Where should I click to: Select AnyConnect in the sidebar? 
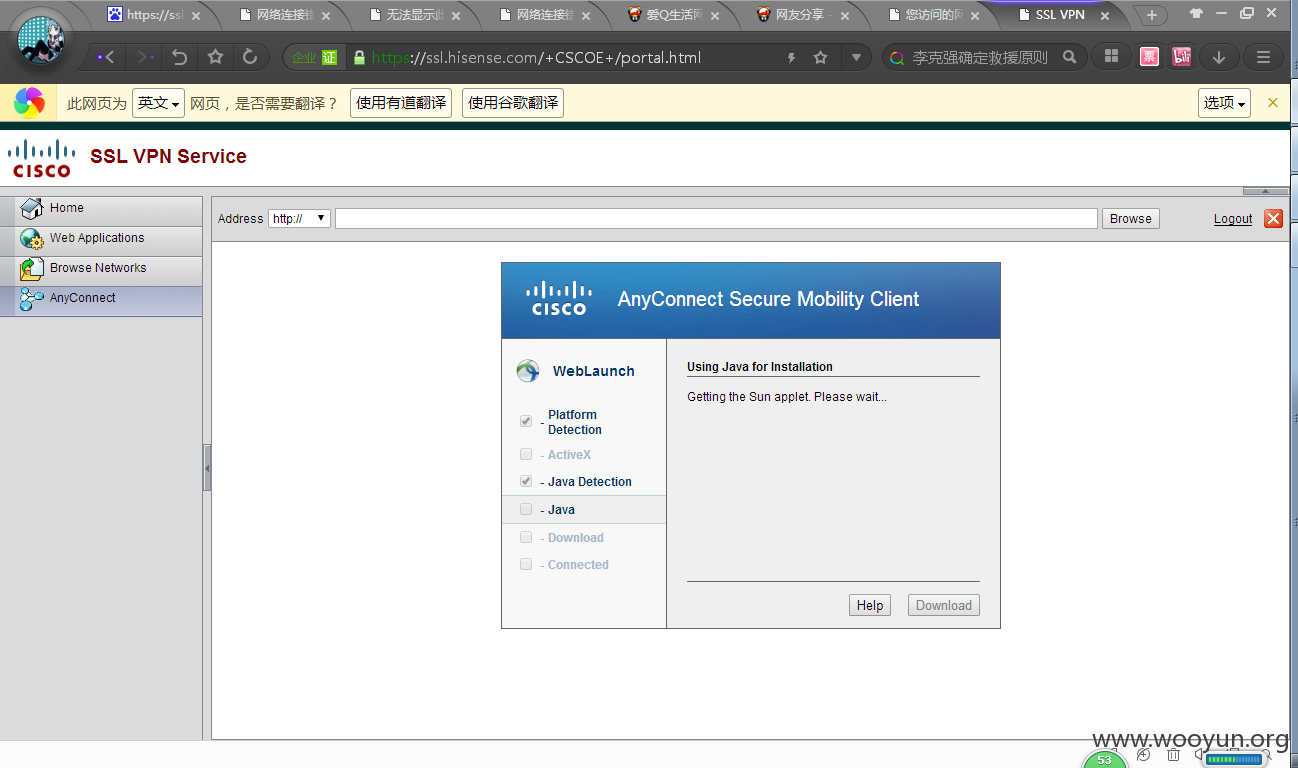pyautogui.click(x=101, y=301)
